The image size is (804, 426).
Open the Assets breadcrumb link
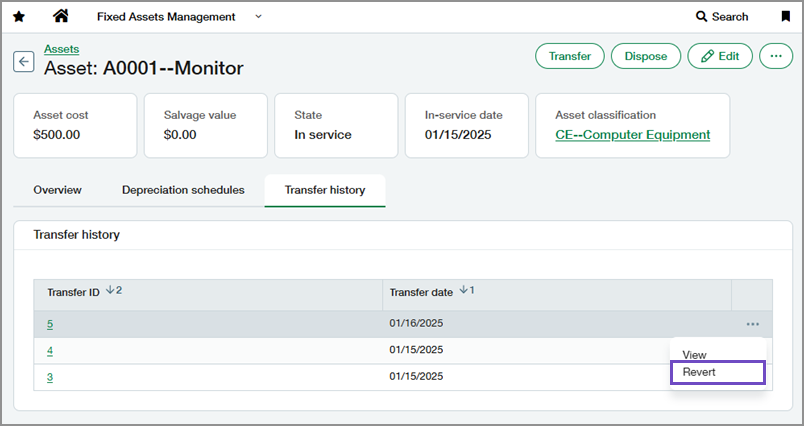[x=61, y=49]
